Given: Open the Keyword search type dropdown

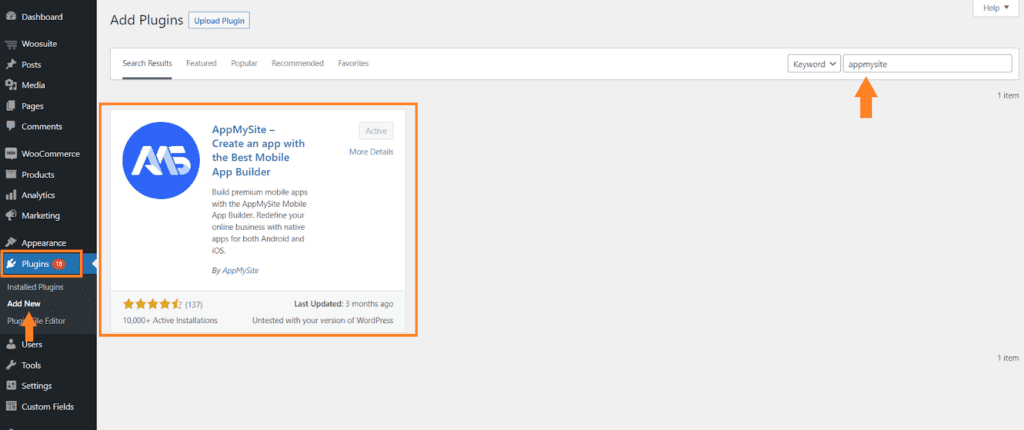Looking at the screenshot, I should click(814, 64).
